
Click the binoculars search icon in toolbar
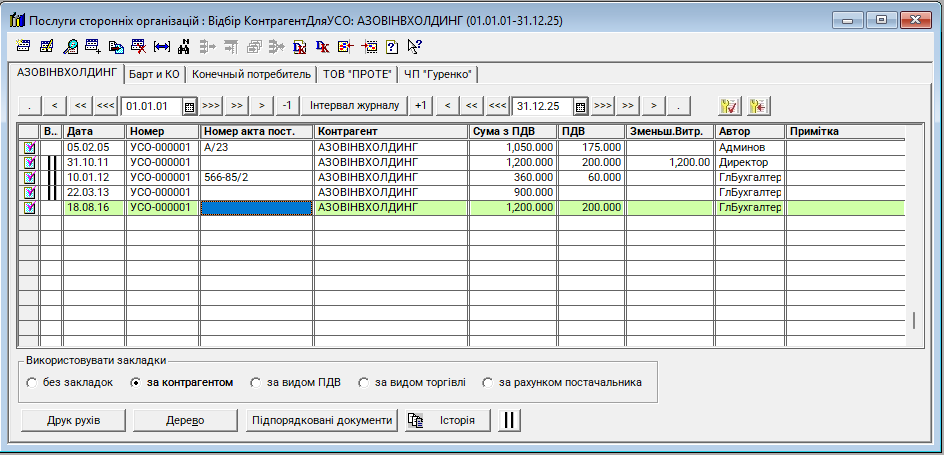183,46
